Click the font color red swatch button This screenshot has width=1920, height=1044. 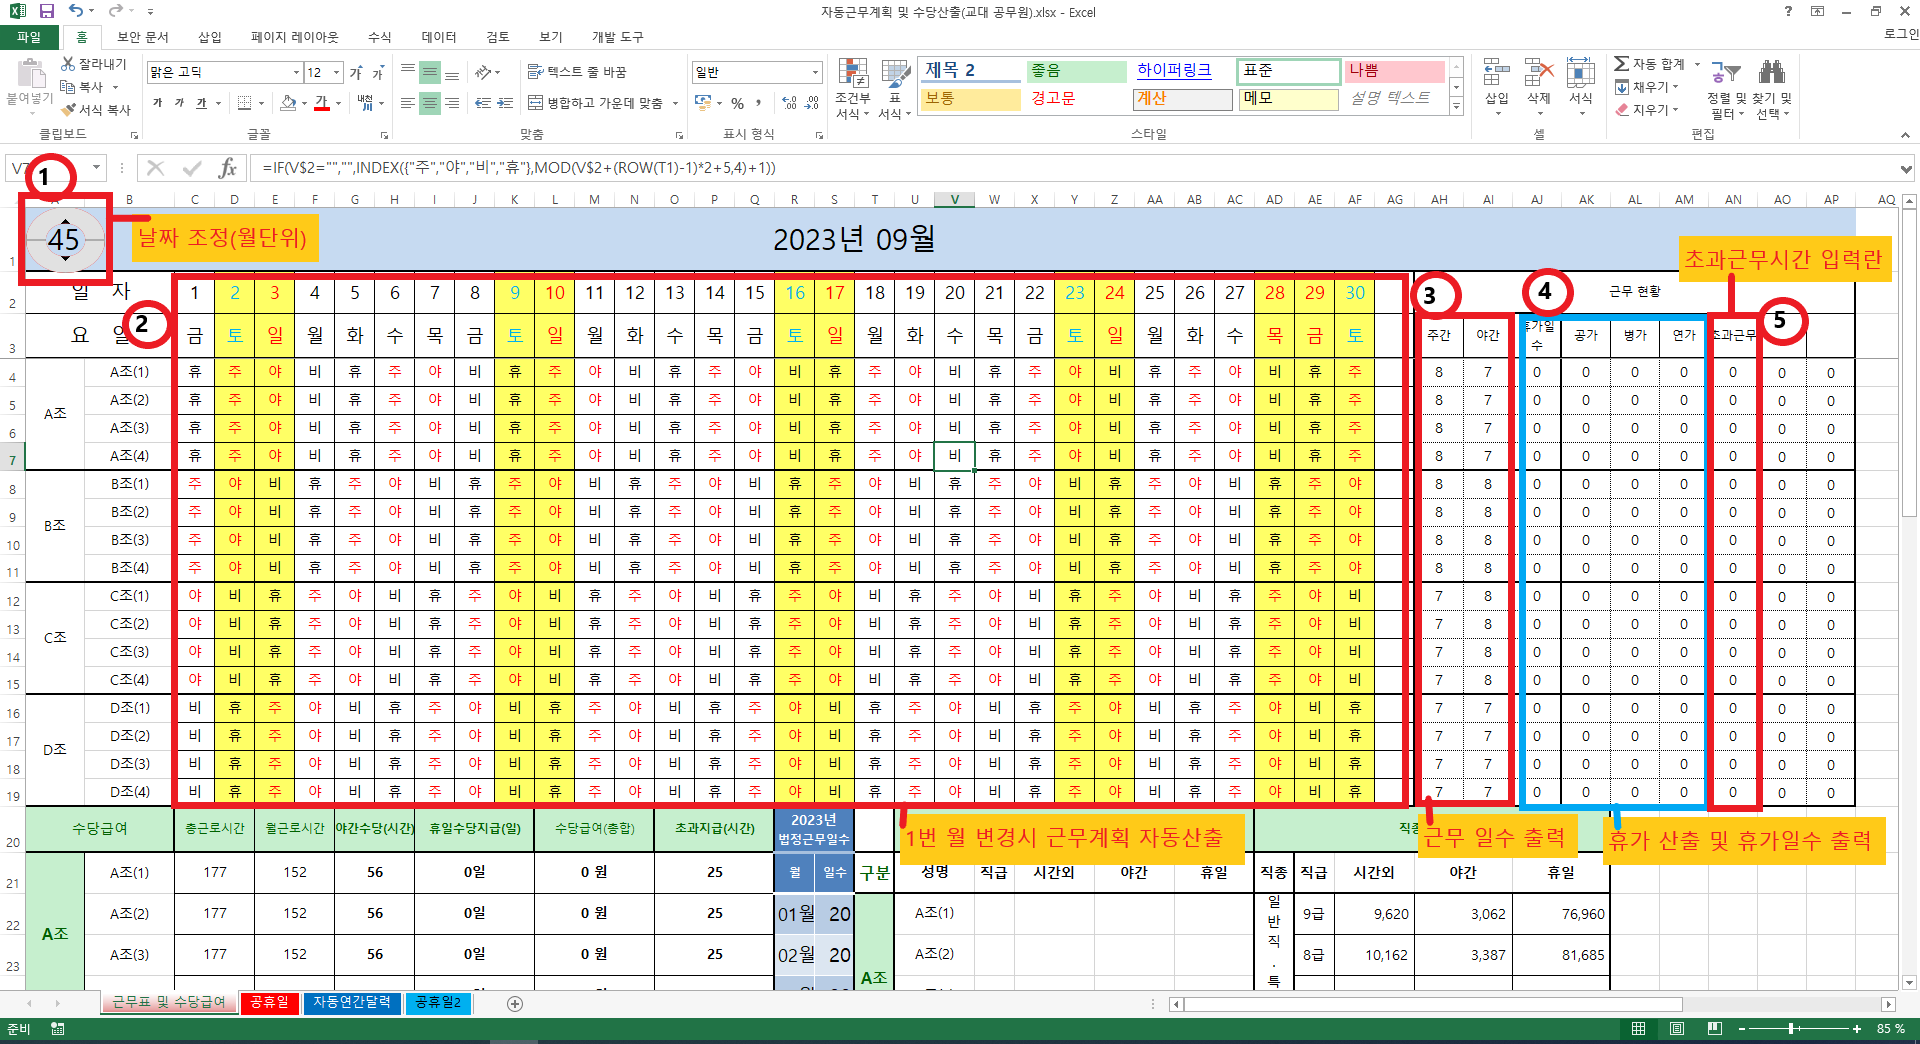click(321, 103)
